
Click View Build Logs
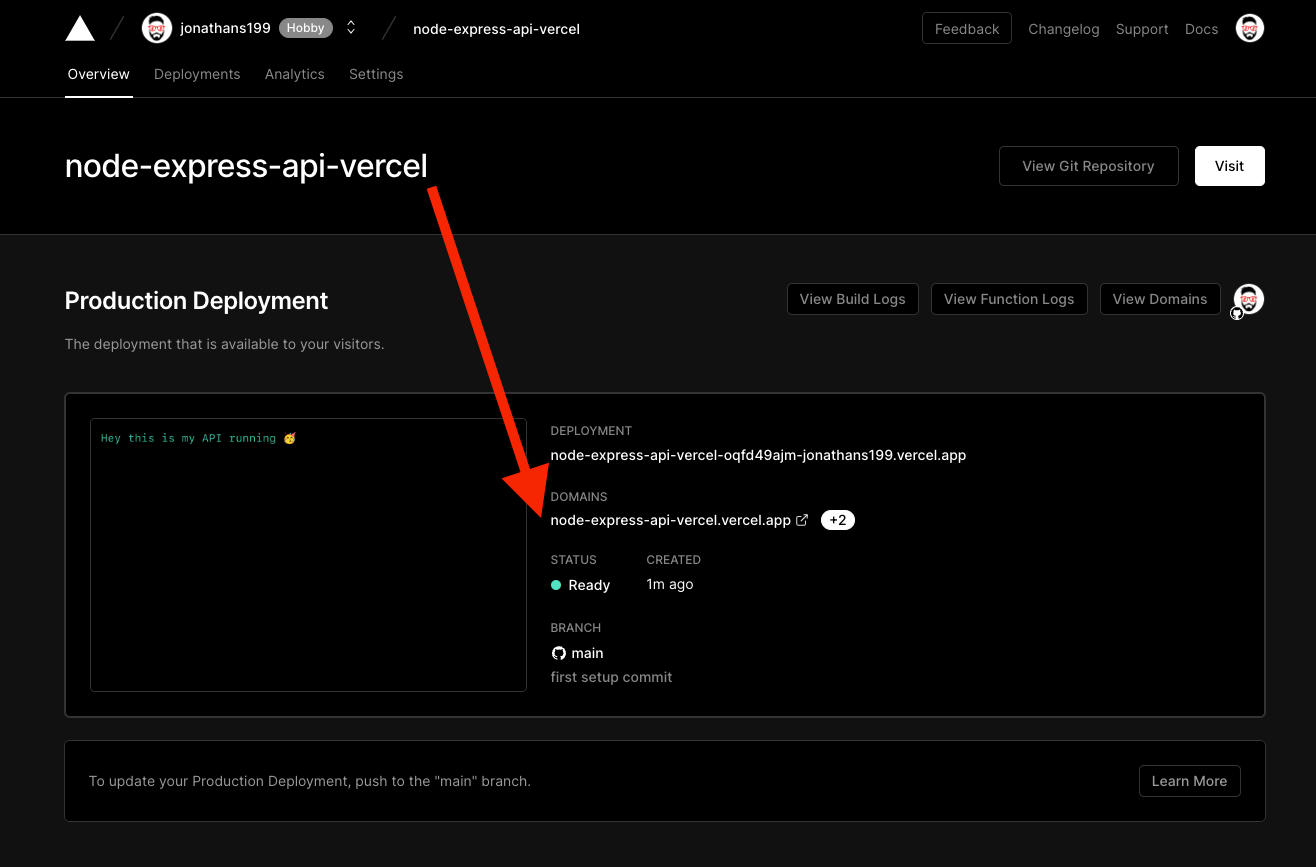(x=852, y=299)
